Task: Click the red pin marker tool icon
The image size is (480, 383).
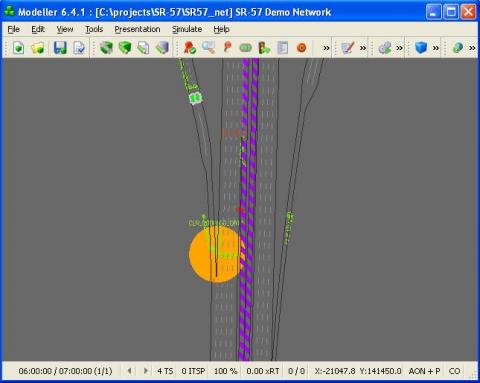Action: [228, 47]
